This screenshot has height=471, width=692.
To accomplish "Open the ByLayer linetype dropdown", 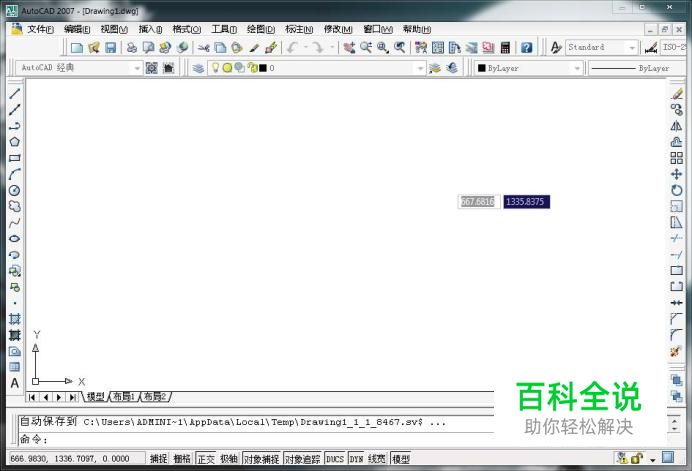I will click(x=637, y=68).
